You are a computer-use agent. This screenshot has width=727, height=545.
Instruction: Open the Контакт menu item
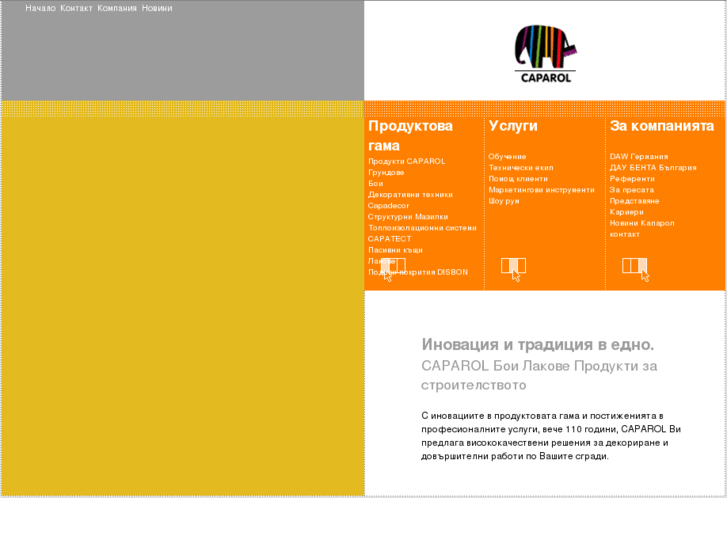point(76,8)
